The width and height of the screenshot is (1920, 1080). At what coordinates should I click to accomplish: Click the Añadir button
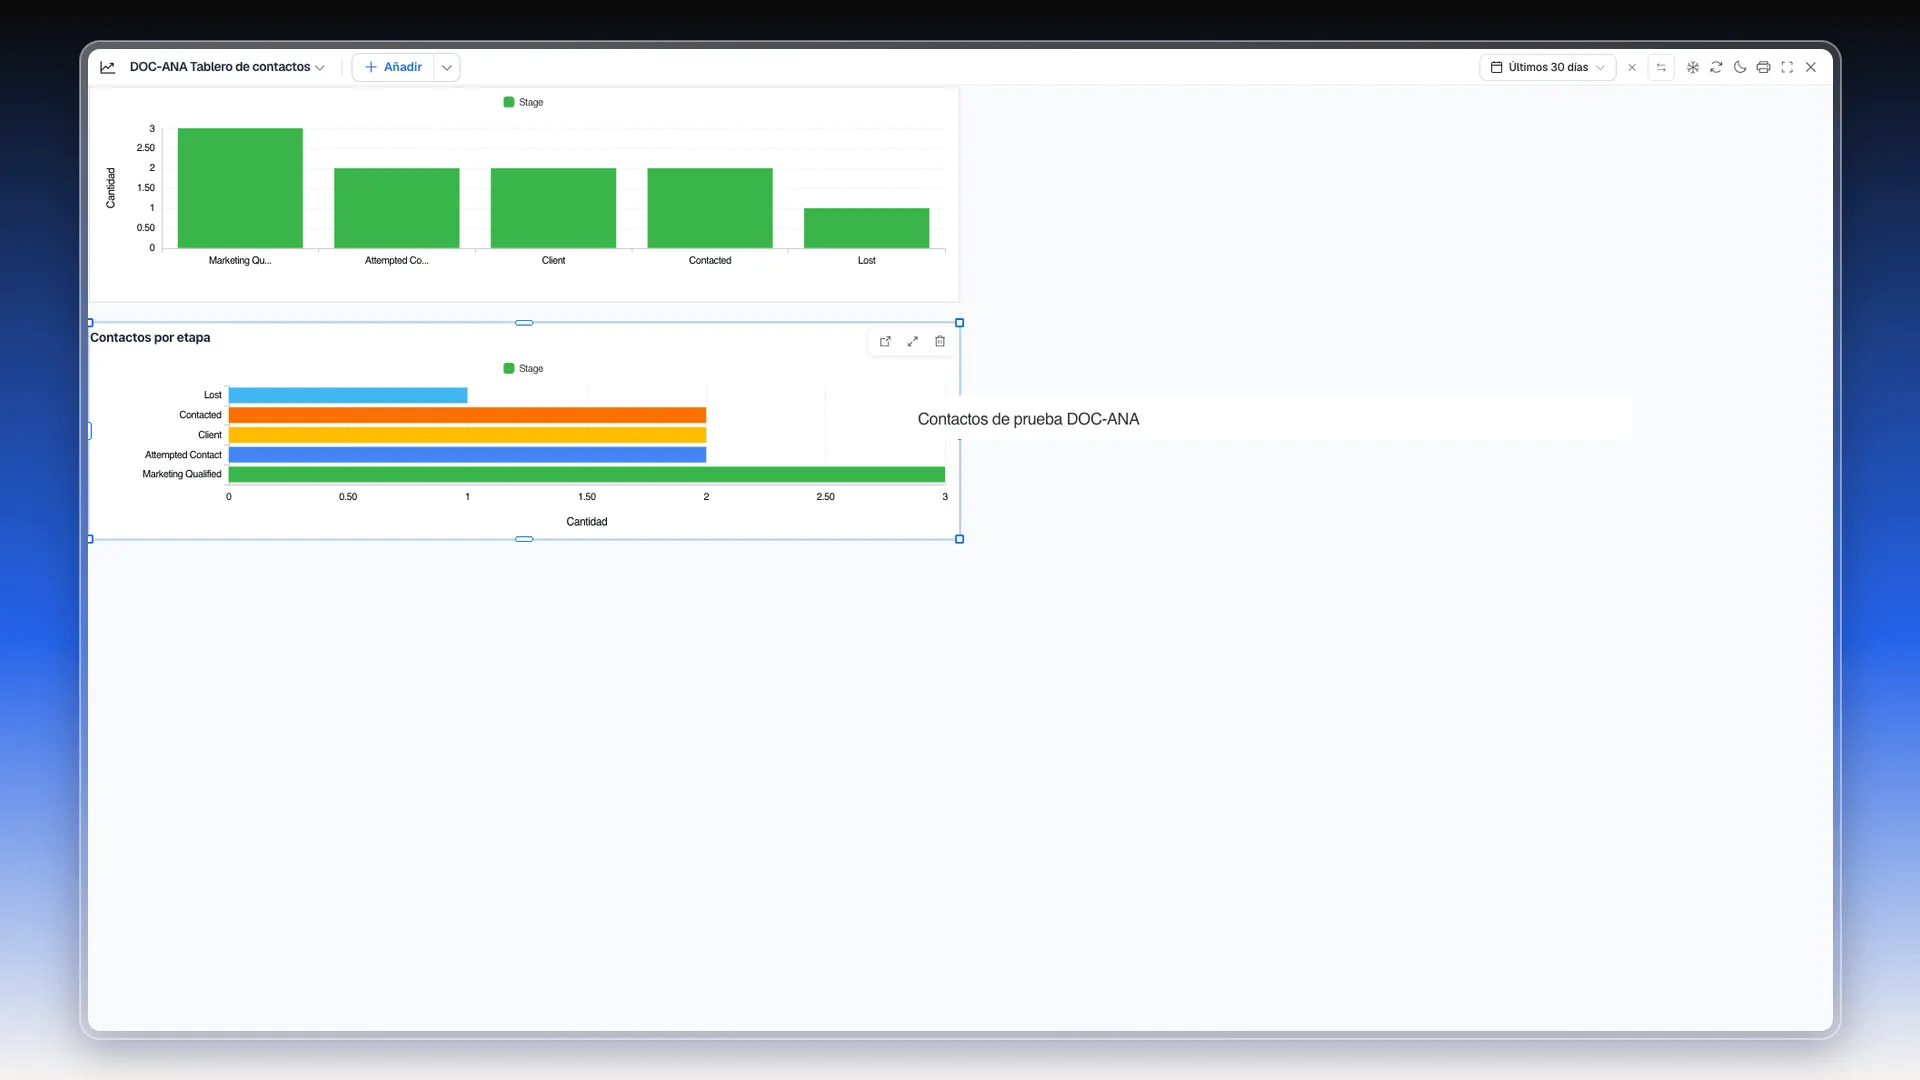tap(393, 67)
